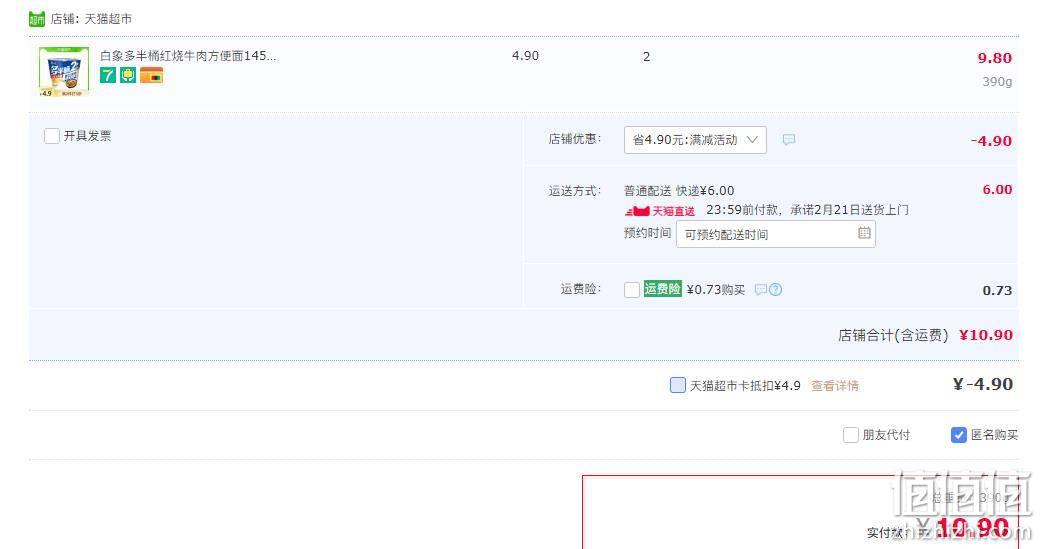Check the 天猫超市卡抵扣¥4.9 checkbox
The image size is (1041, 549).
pos(678,385)
